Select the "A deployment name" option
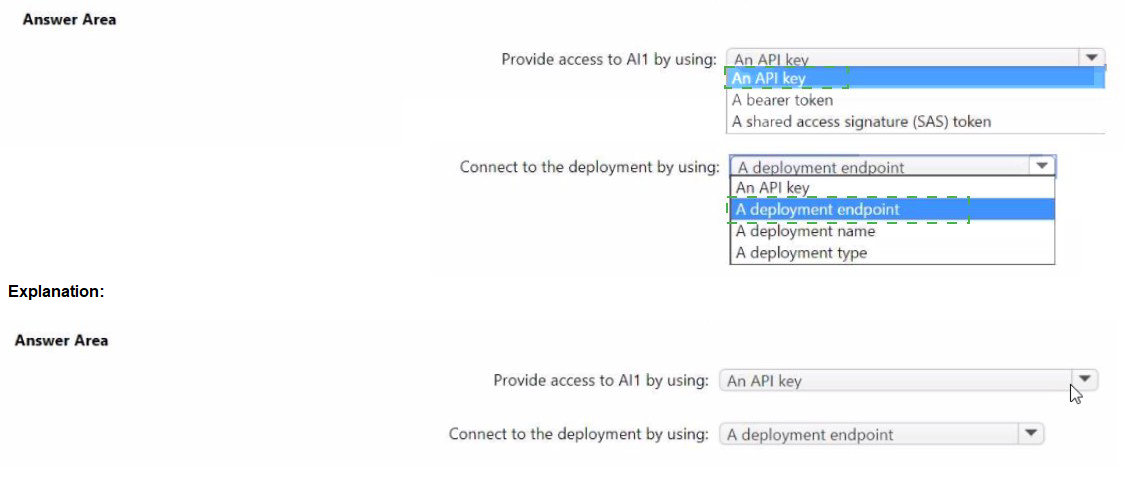This screenshot has width=1125, height=491. point(805,231)
